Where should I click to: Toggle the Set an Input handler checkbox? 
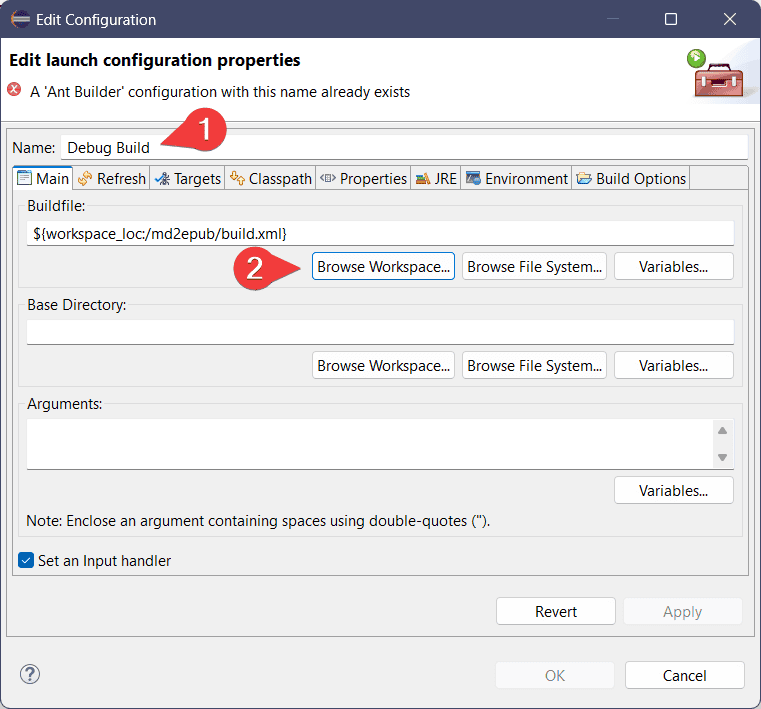click(x=26, y=561)
